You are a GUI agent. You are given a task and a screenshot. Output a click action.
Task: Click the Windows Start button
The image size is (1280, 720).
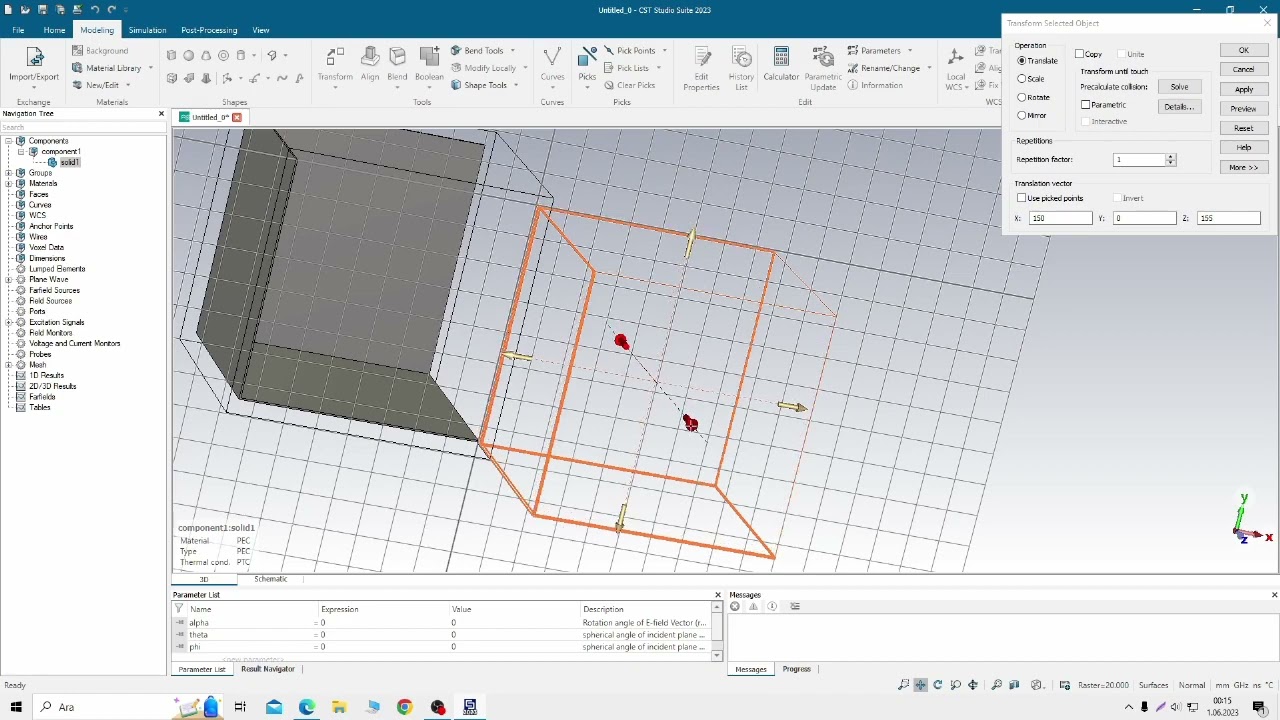click(x=16, y=707)
